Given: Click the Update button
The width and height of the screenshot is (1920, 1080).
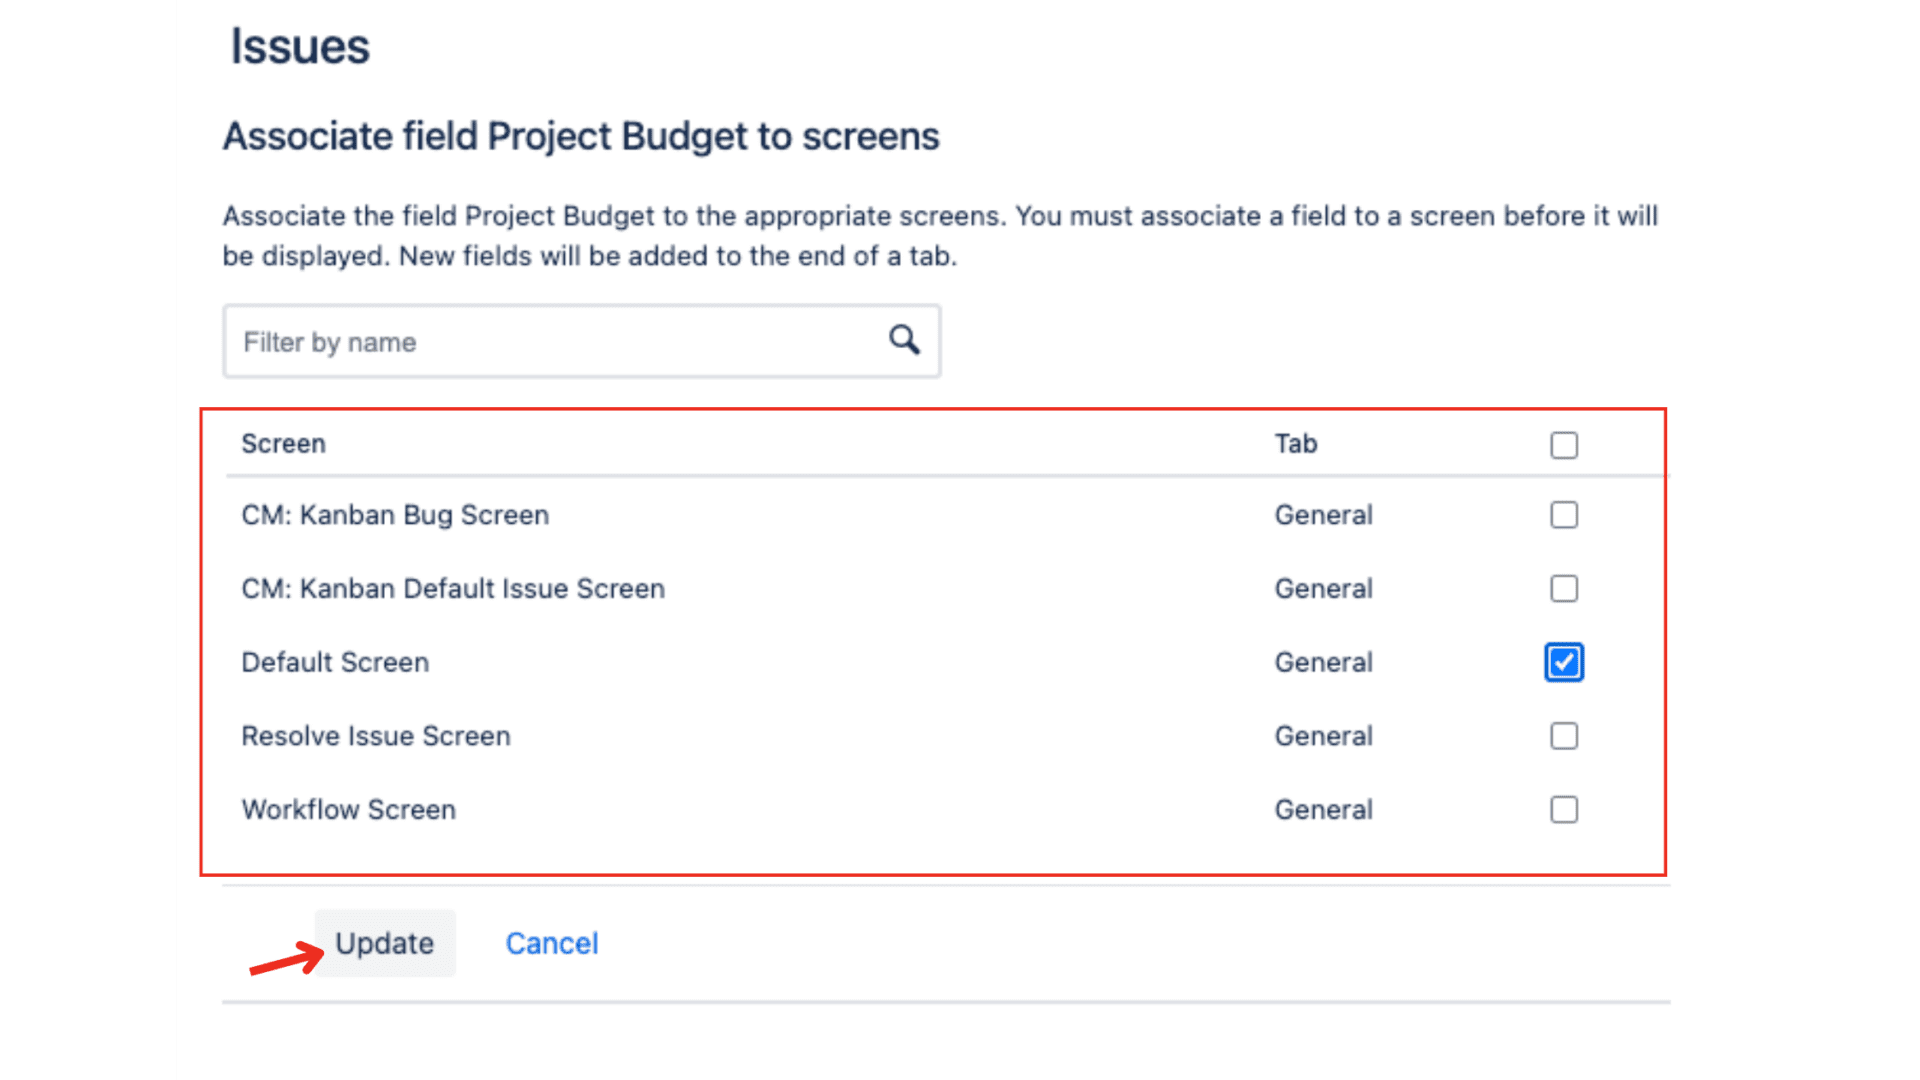Looking at the screenshot, I should 384,942.
